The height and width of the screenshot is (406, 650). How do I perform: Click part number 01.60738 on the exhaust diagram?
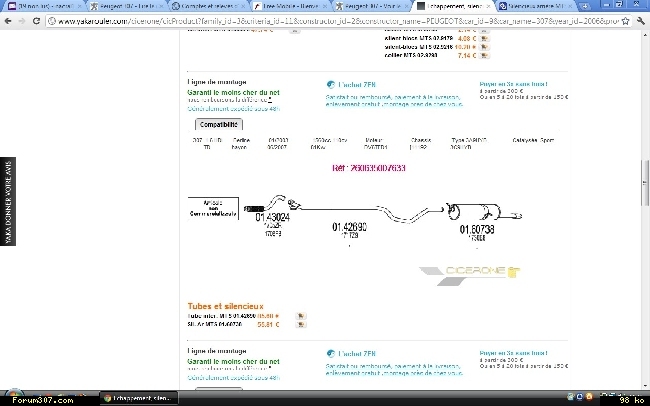coord(477,229)
